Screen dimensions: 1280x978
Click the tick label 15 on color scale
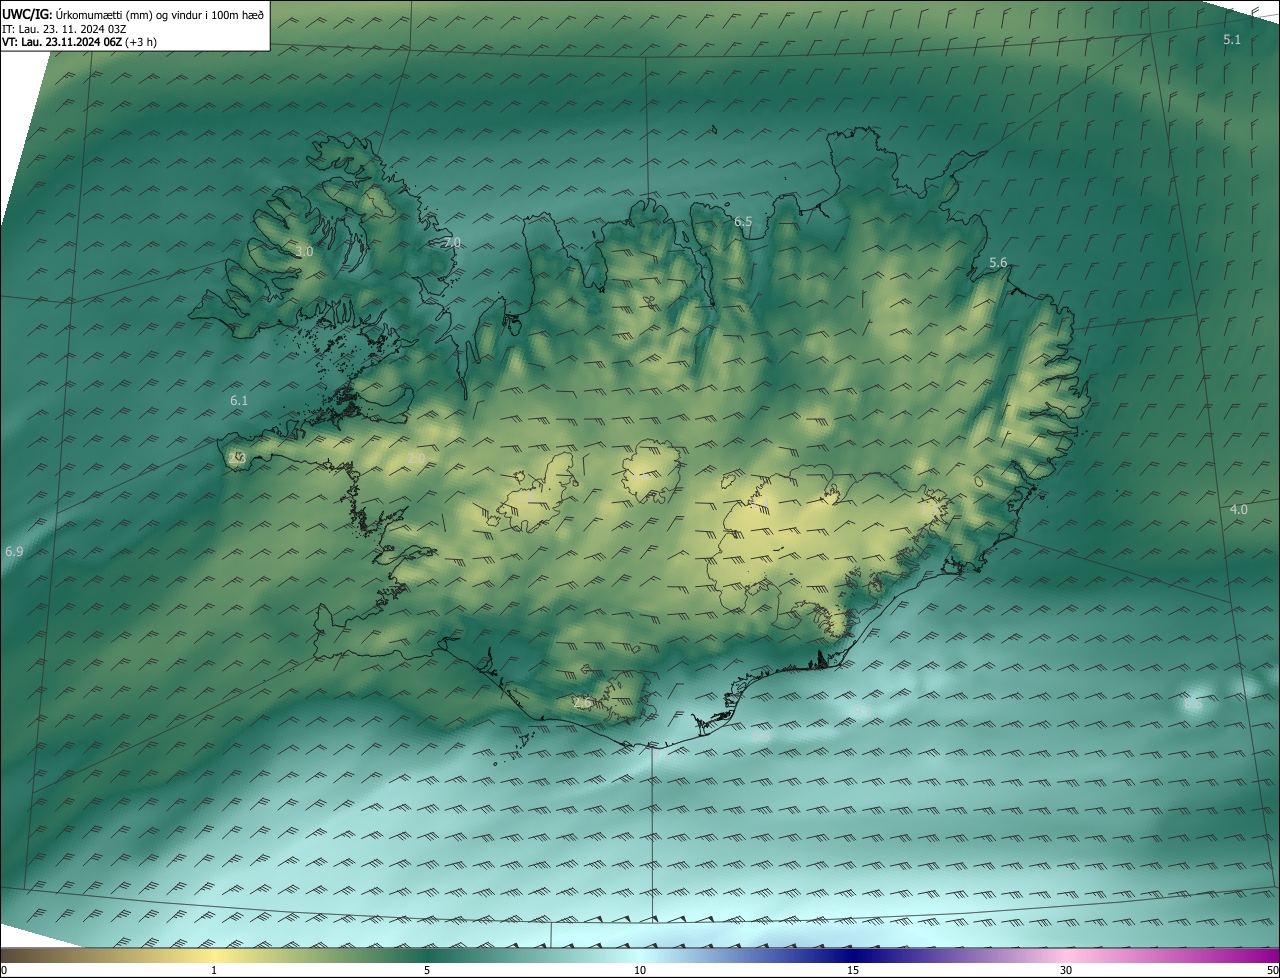coord(853,970)
